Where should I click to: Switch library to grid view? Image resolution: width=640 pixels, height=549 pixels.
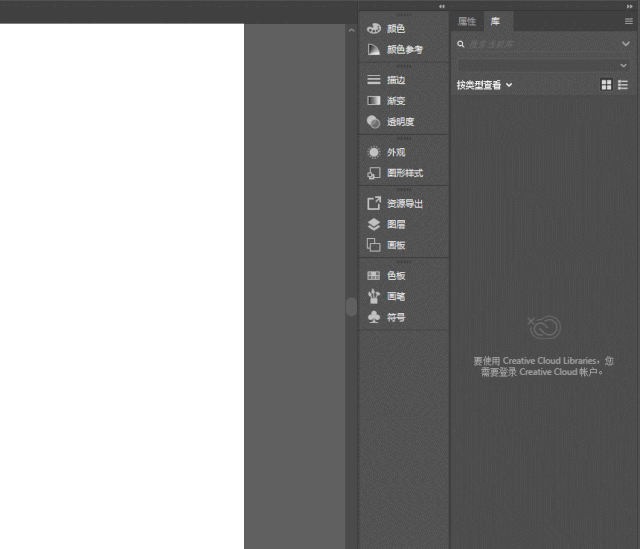click(x=607, y=84)
